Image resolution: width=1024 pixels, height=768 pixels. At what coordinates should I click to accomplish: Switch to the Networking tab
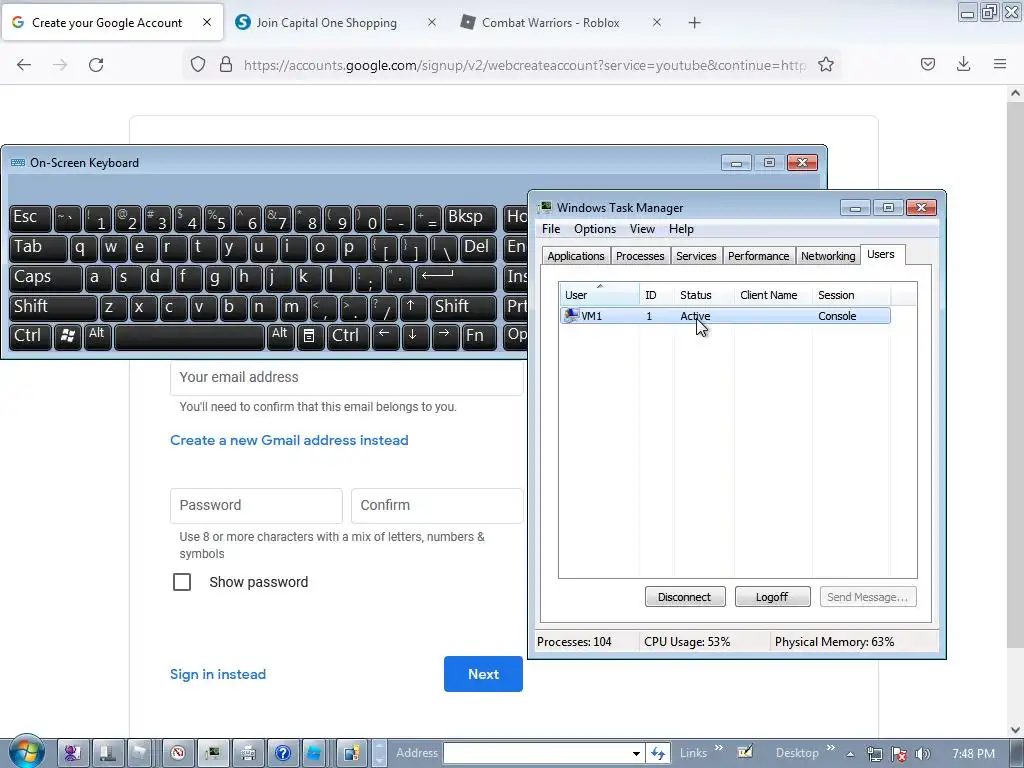(x=828, y=256)
